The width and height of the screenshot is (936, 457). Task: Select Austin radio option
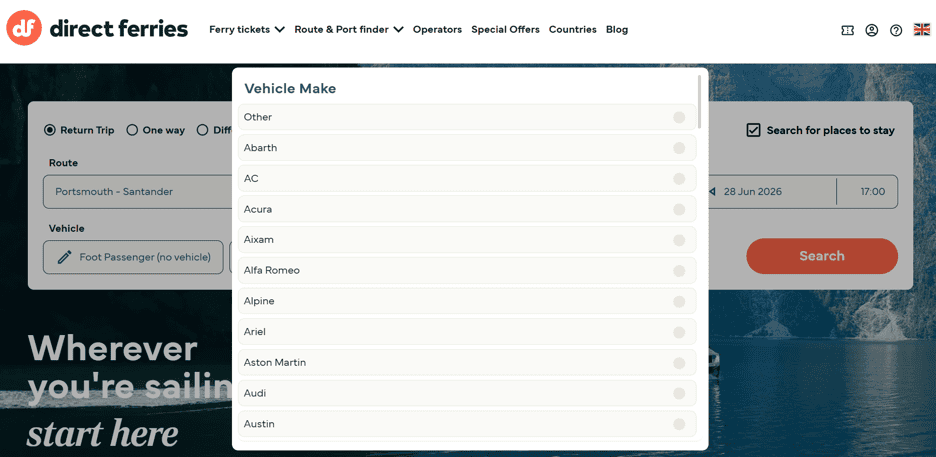(679, 424)
